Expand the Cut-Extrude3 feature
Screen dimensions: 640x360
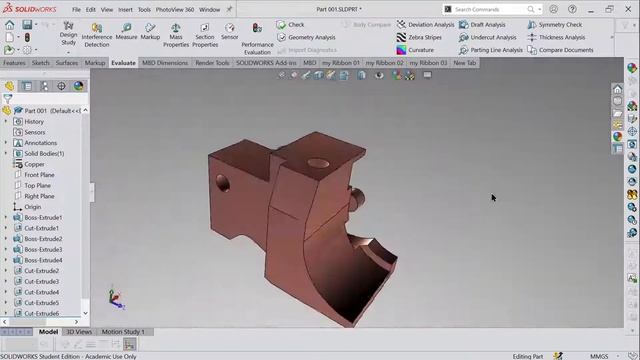(6, 281)
